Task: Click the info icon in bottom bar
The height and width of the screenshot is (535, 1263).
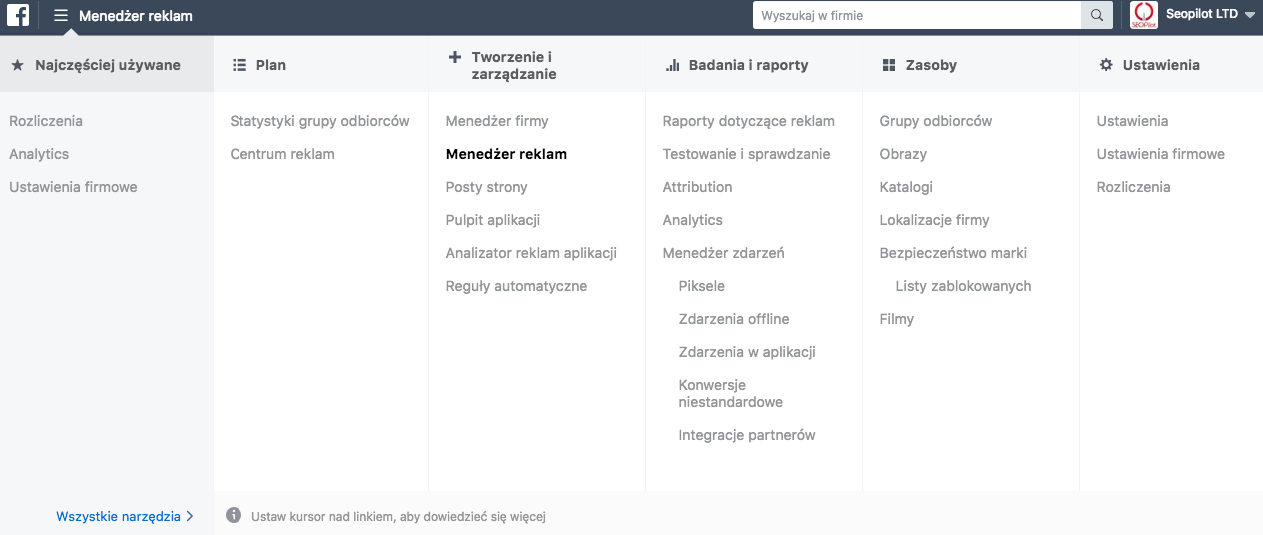Action: pyautogui.click(x=234, y=516)
